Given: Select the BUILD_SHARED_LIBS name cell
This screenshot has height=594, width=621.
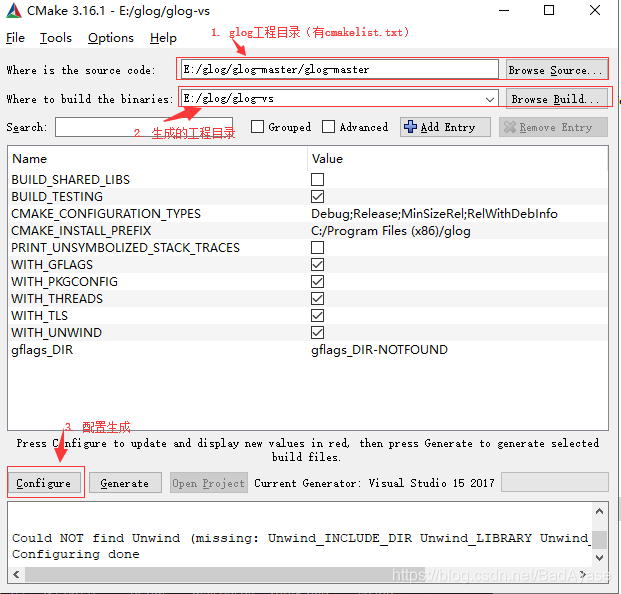Looking at the screenshot, I should tap(70, 180).
